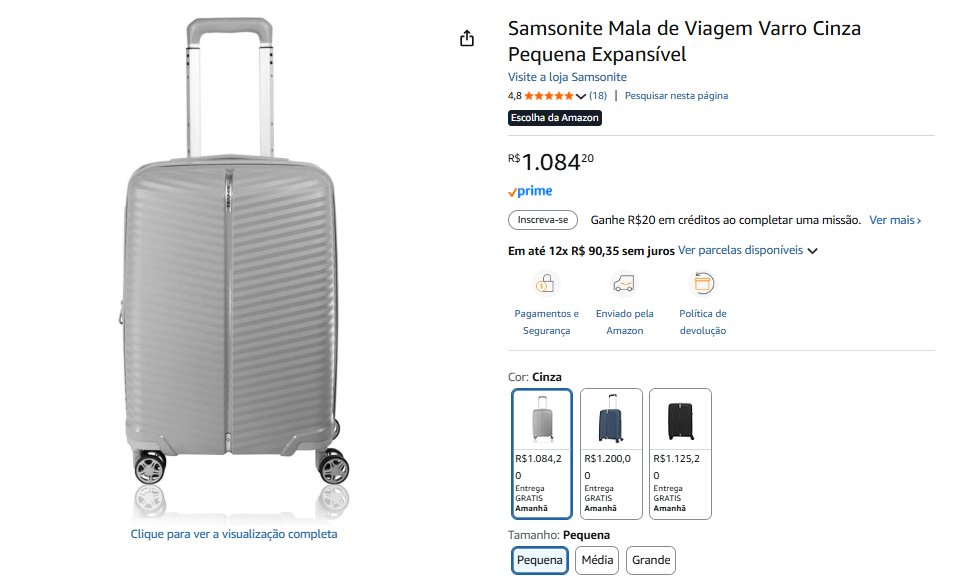Expand the rating breakdown chevron next to stars

[x=581, y=97]
